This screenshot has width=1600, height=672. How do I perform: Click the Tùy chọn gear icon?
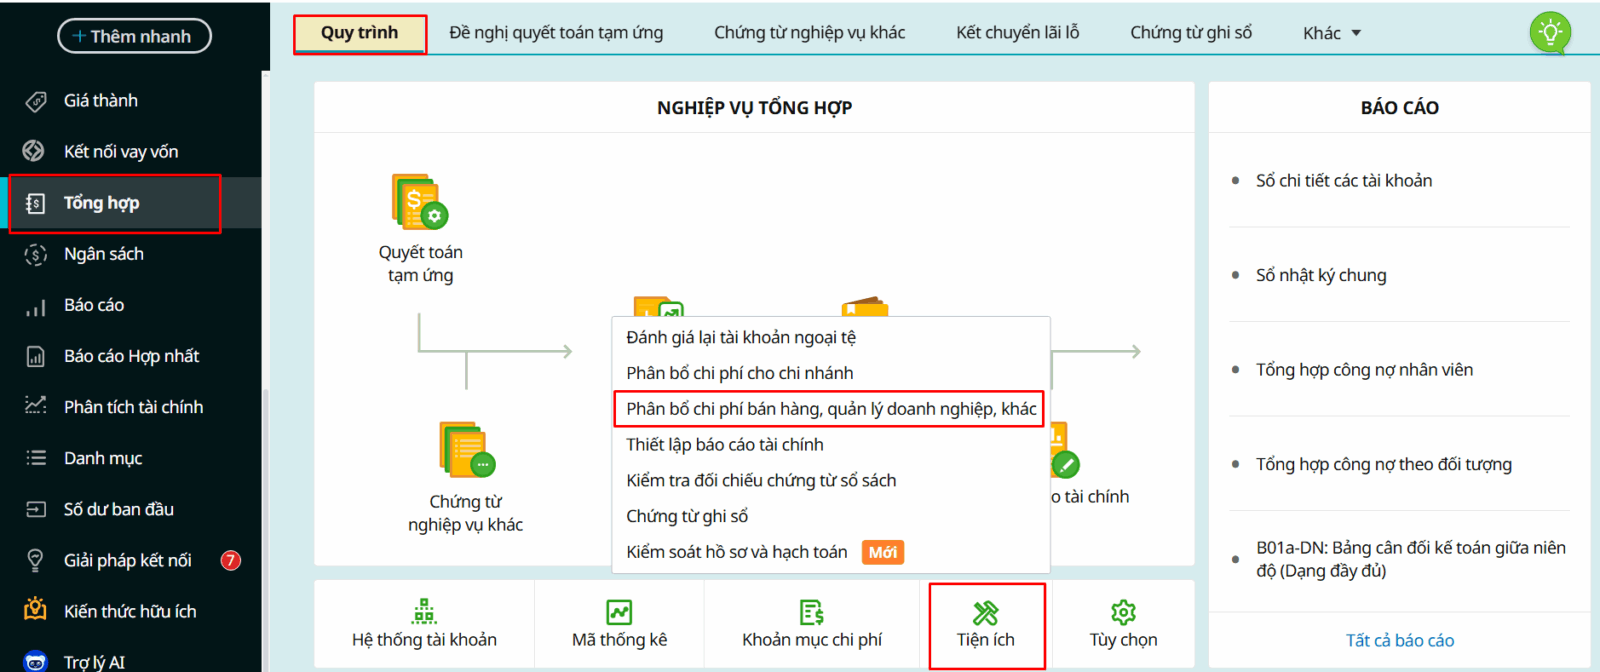pyautogui.click(x=1124, y=612)
